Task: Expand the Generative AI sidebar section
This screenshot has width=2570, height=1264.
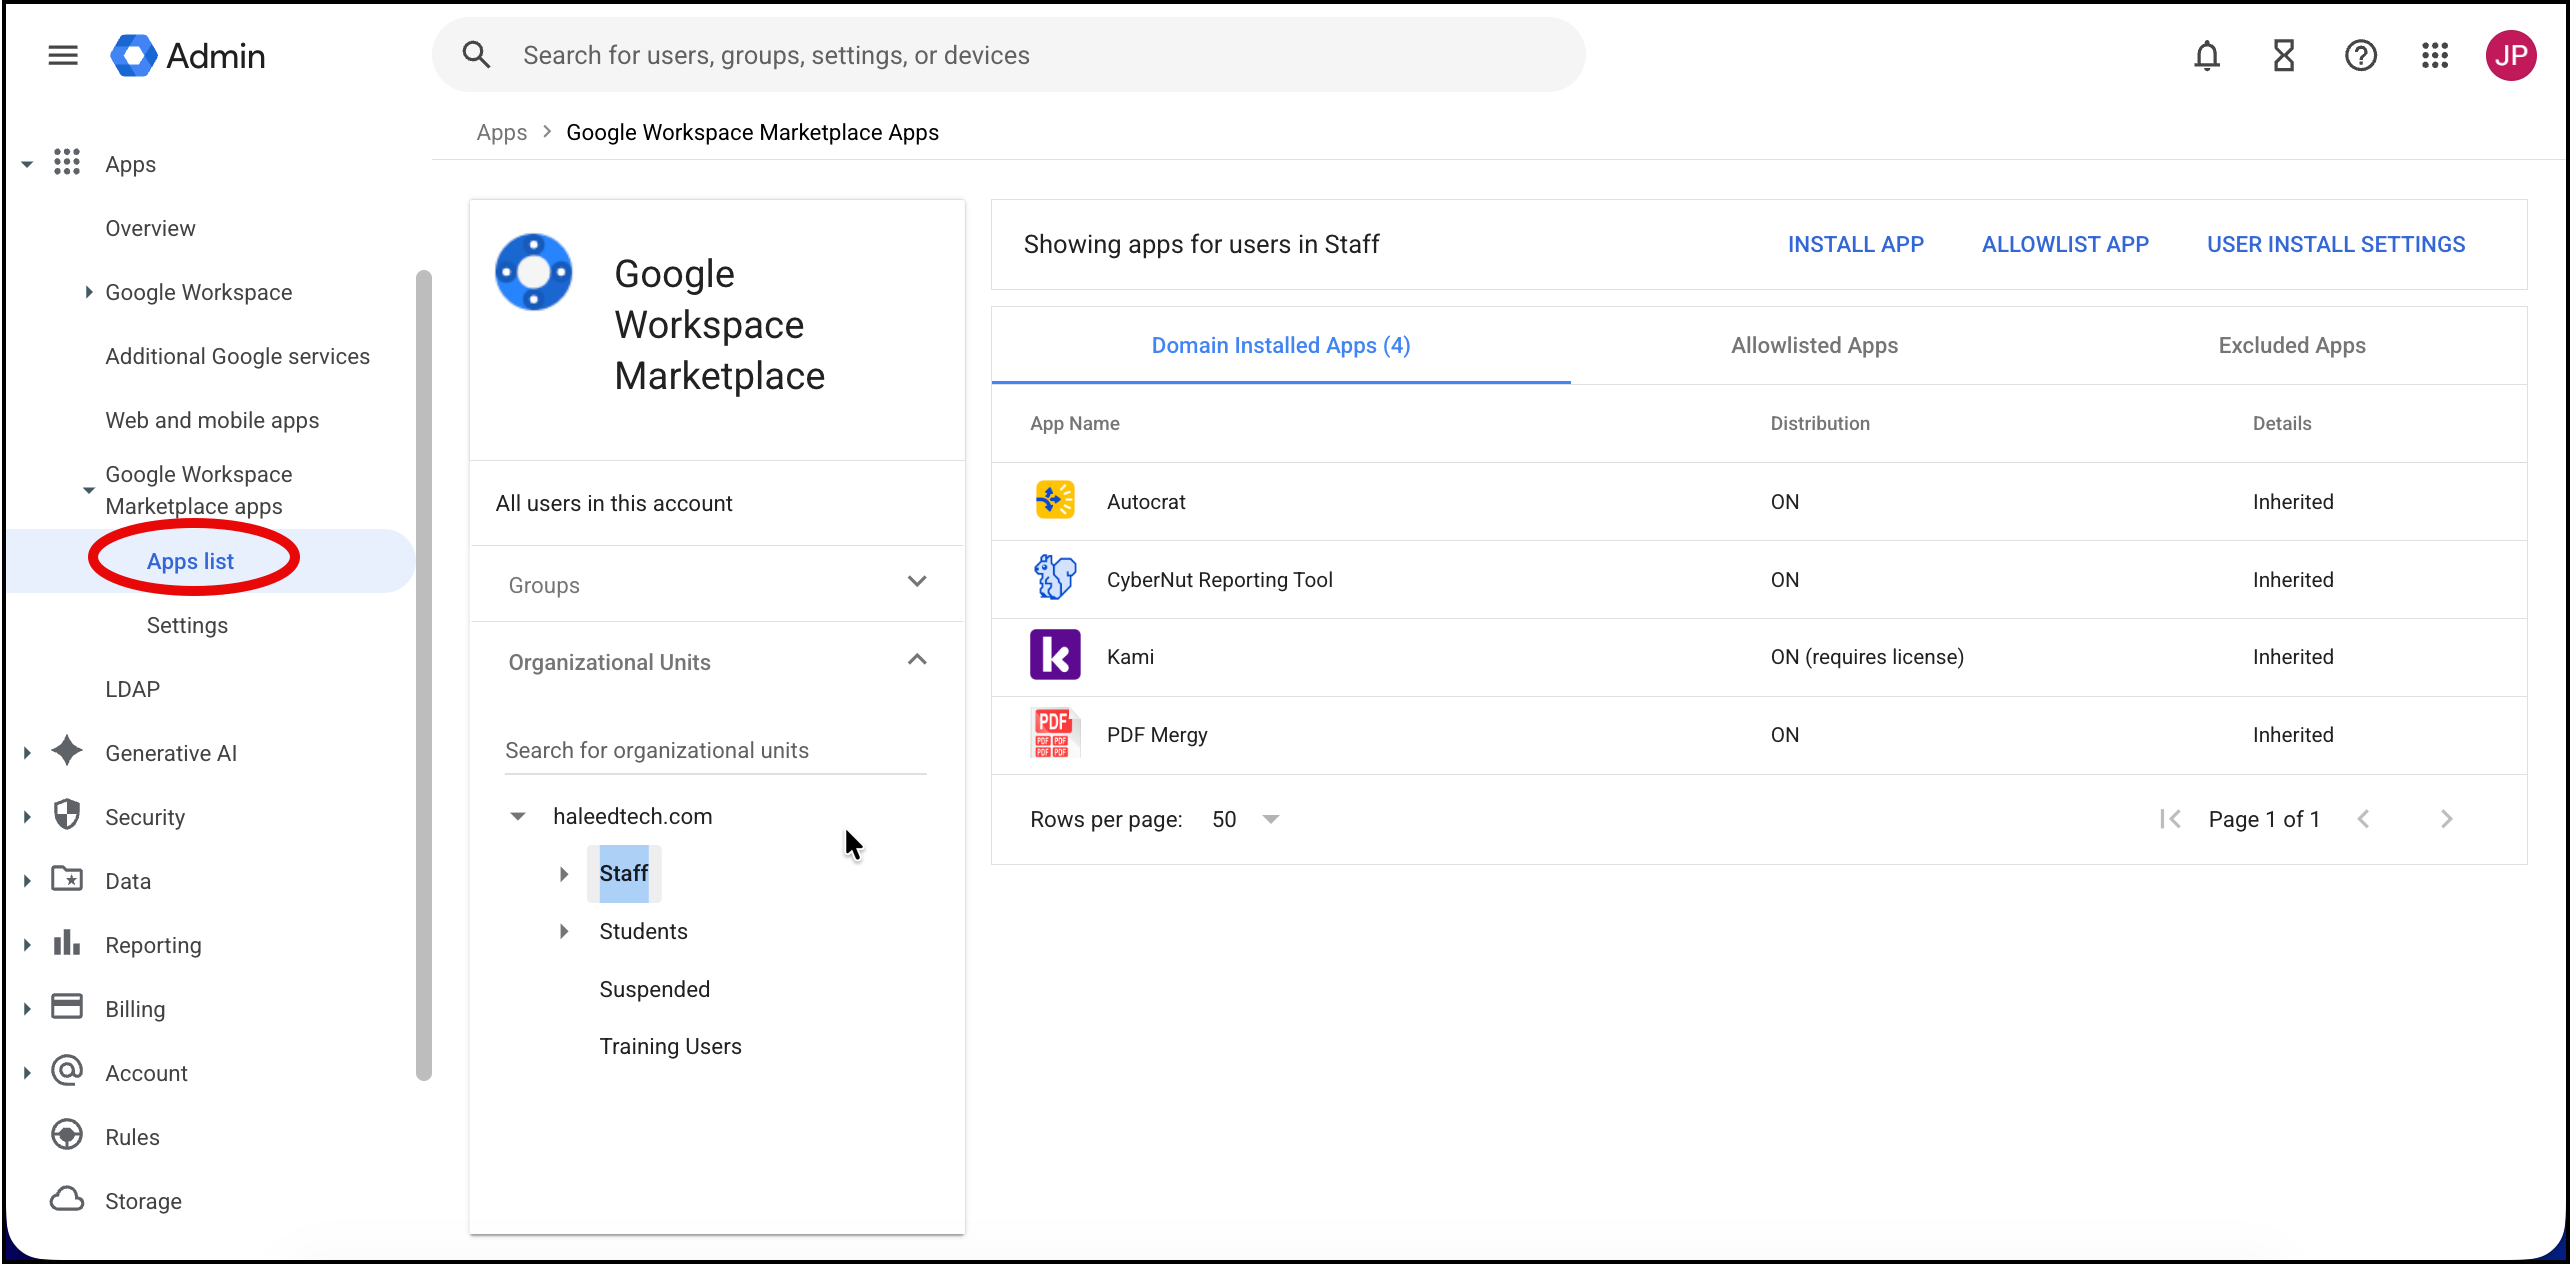Action: click(x=27, y=753)
